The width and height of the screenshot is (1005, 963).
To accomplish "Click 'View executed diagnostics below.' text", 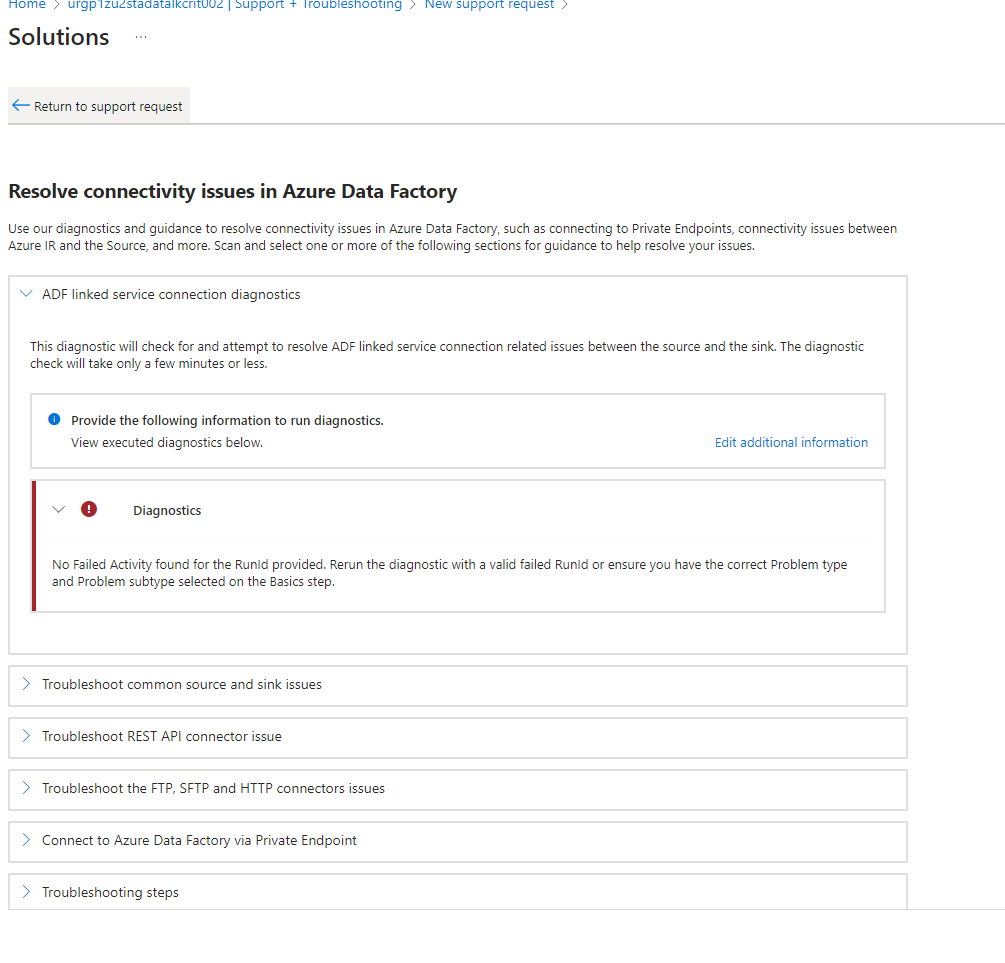I will click(167, 442).
